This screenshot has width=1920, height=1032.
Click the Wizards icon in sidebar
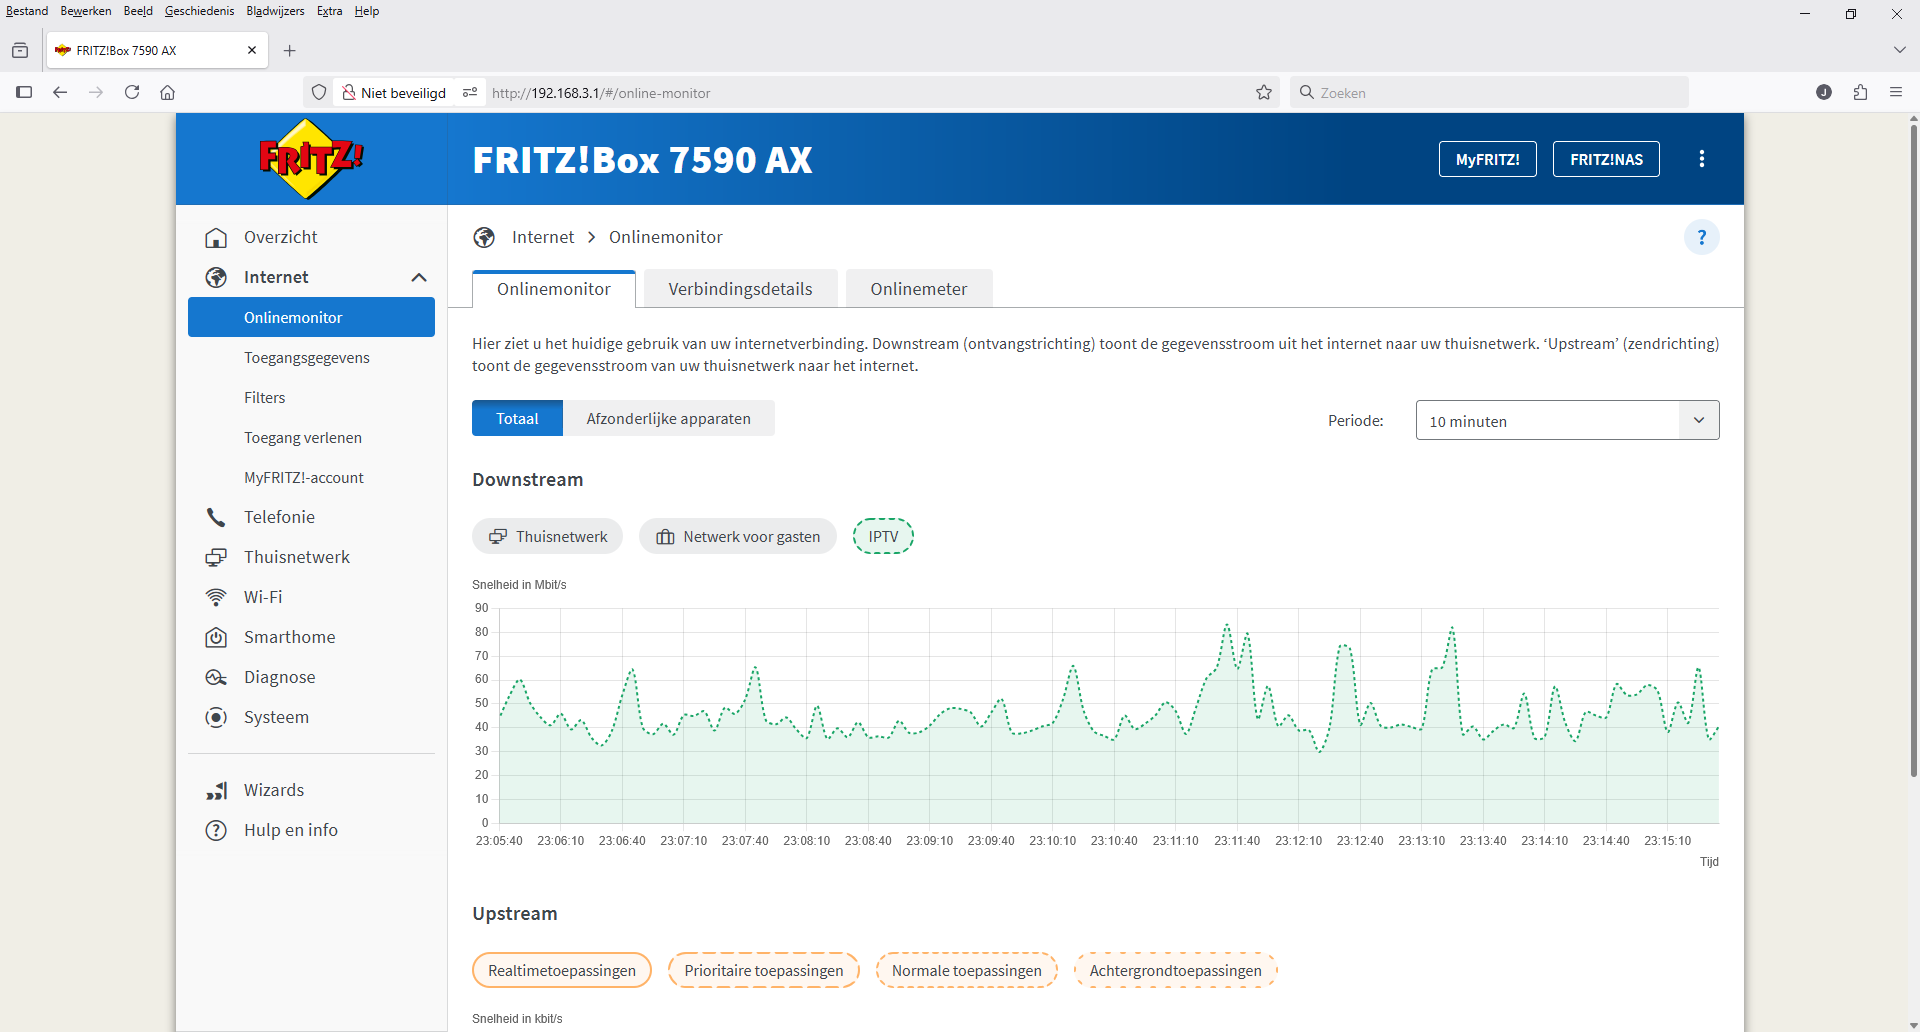coord(216,790)
